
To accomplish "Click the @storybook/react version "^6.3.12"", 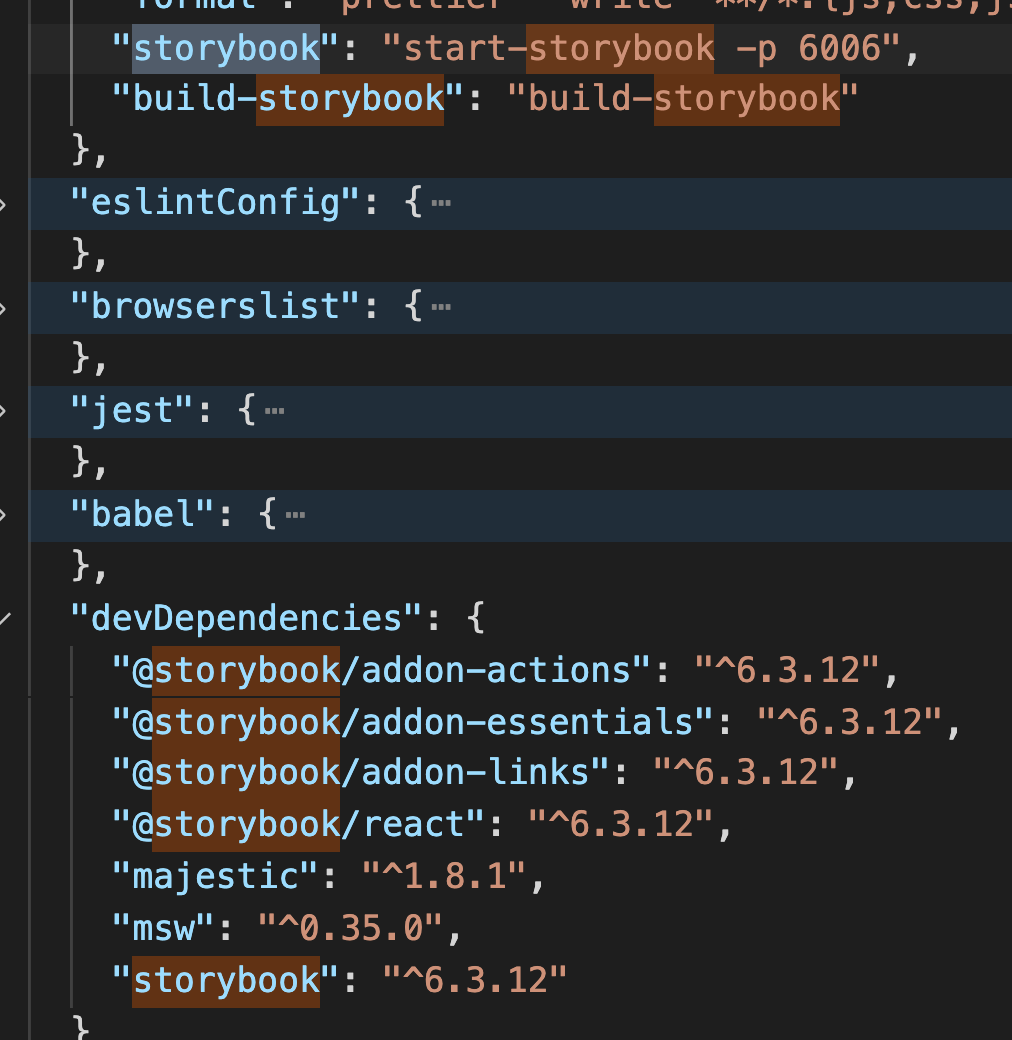I will pyautogui.click(x=621, y=825).
